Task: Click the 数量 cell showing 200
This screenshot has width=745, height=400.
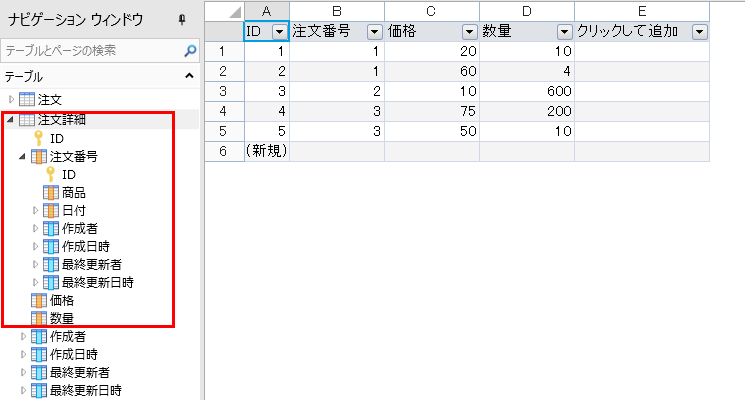Action: tap(527, 111)
